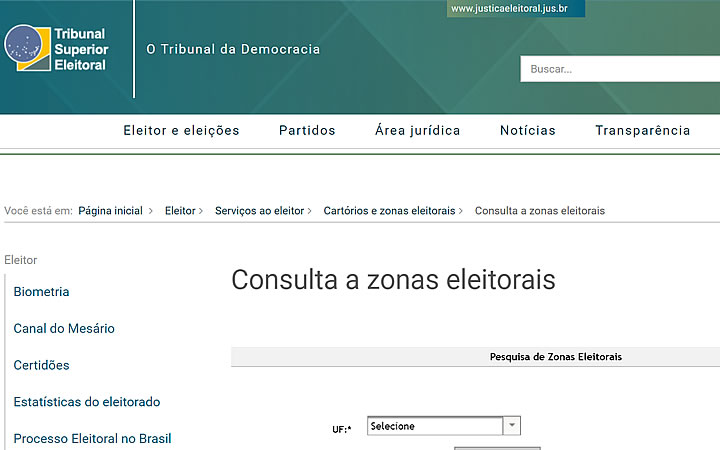Go to Página inicial breadcrumb
The image size is (720, 450).
coord(110,211)
